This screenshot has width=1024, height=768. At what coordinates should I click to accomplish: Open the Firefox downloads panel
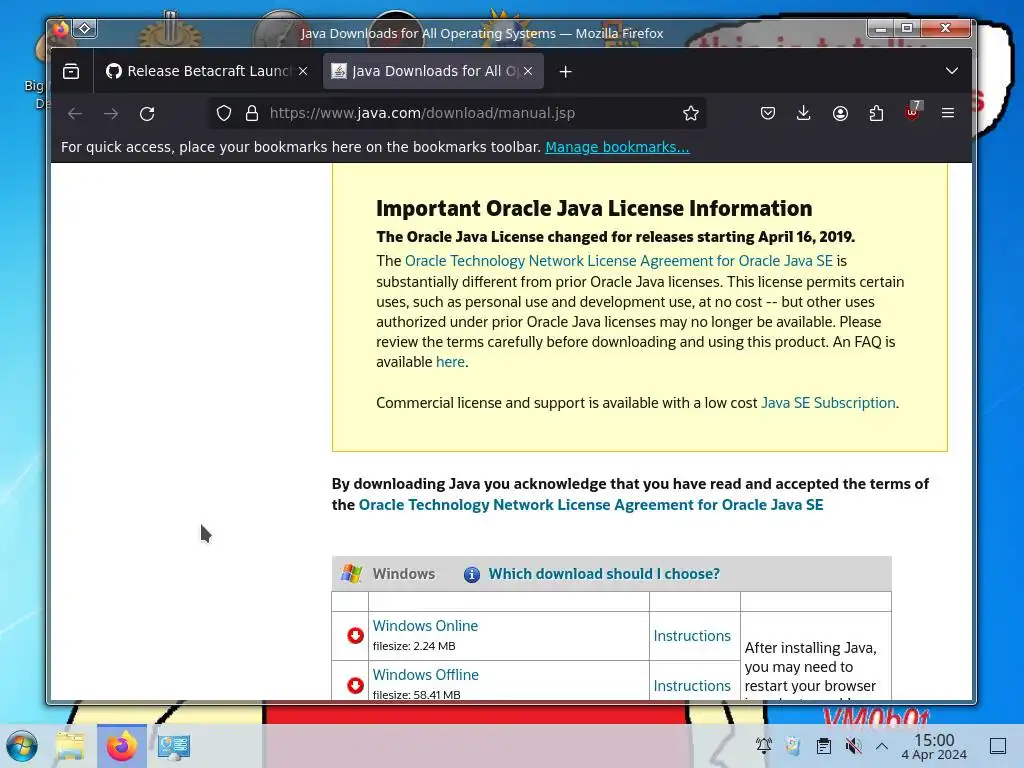point(804,114)
